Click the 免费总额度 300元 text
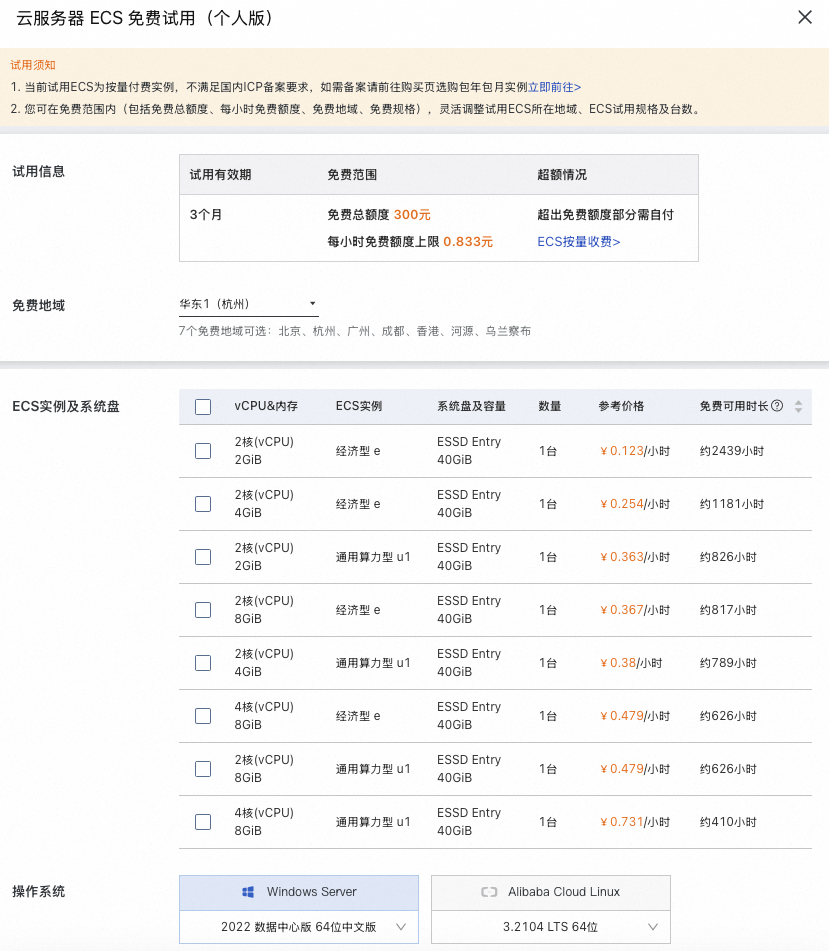The width and height of the screenshot is (829, 951). (379, 215)
